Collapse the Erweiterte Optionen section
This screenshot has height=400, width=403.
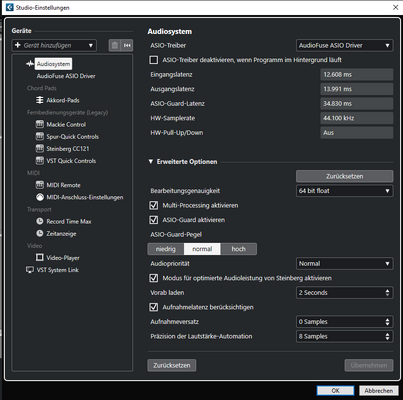(151, 162)
